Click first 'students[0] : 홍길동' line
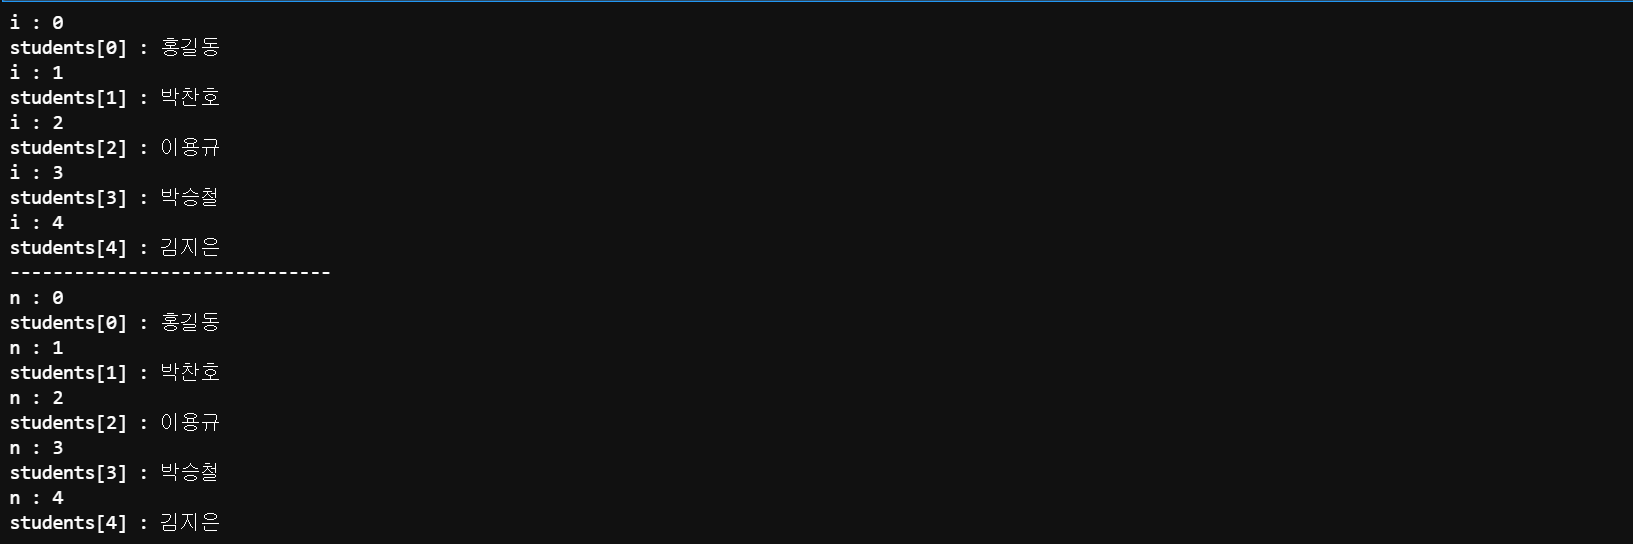This screenshot has width=1633, height=544. 115,47
